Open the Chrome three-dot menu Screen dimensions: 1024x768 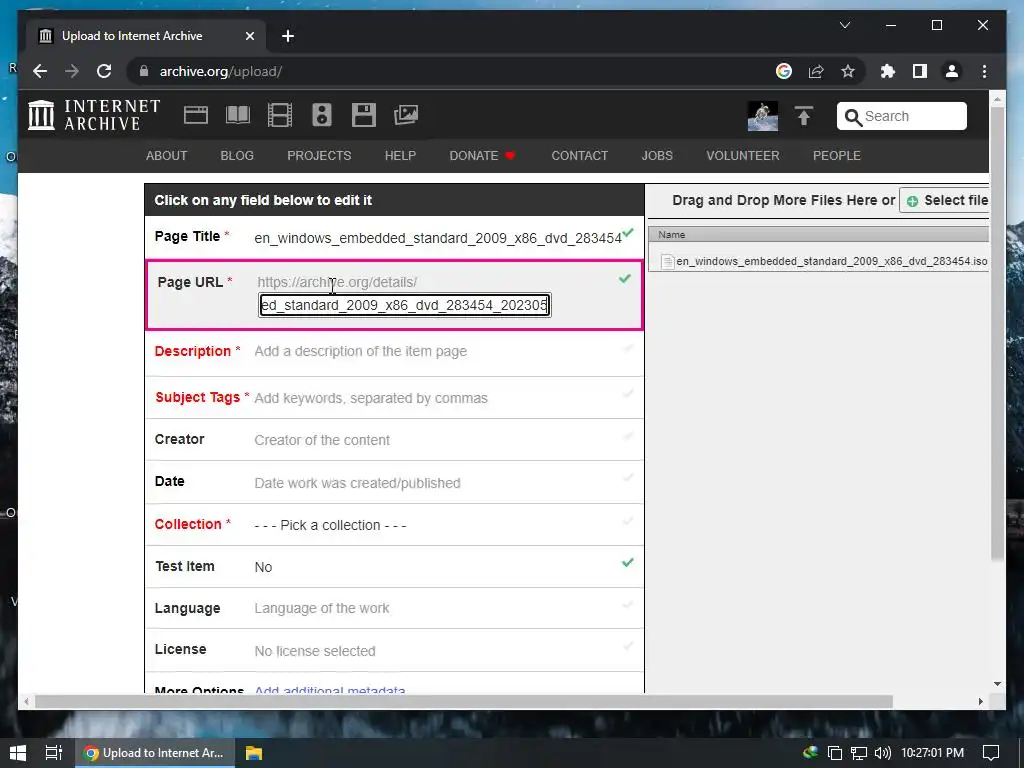pyautogui.click(x=984, y=71)
